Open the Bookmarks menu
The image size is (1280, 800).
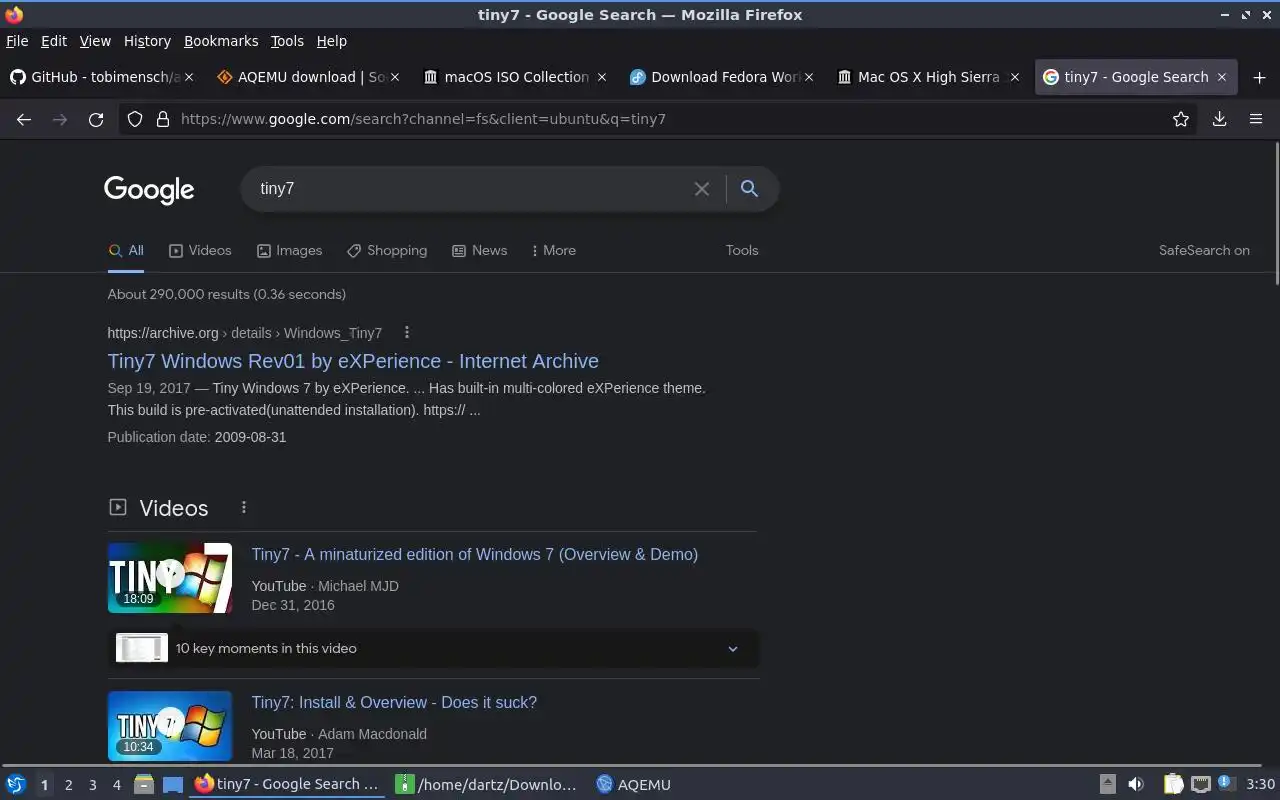(221, 41)
